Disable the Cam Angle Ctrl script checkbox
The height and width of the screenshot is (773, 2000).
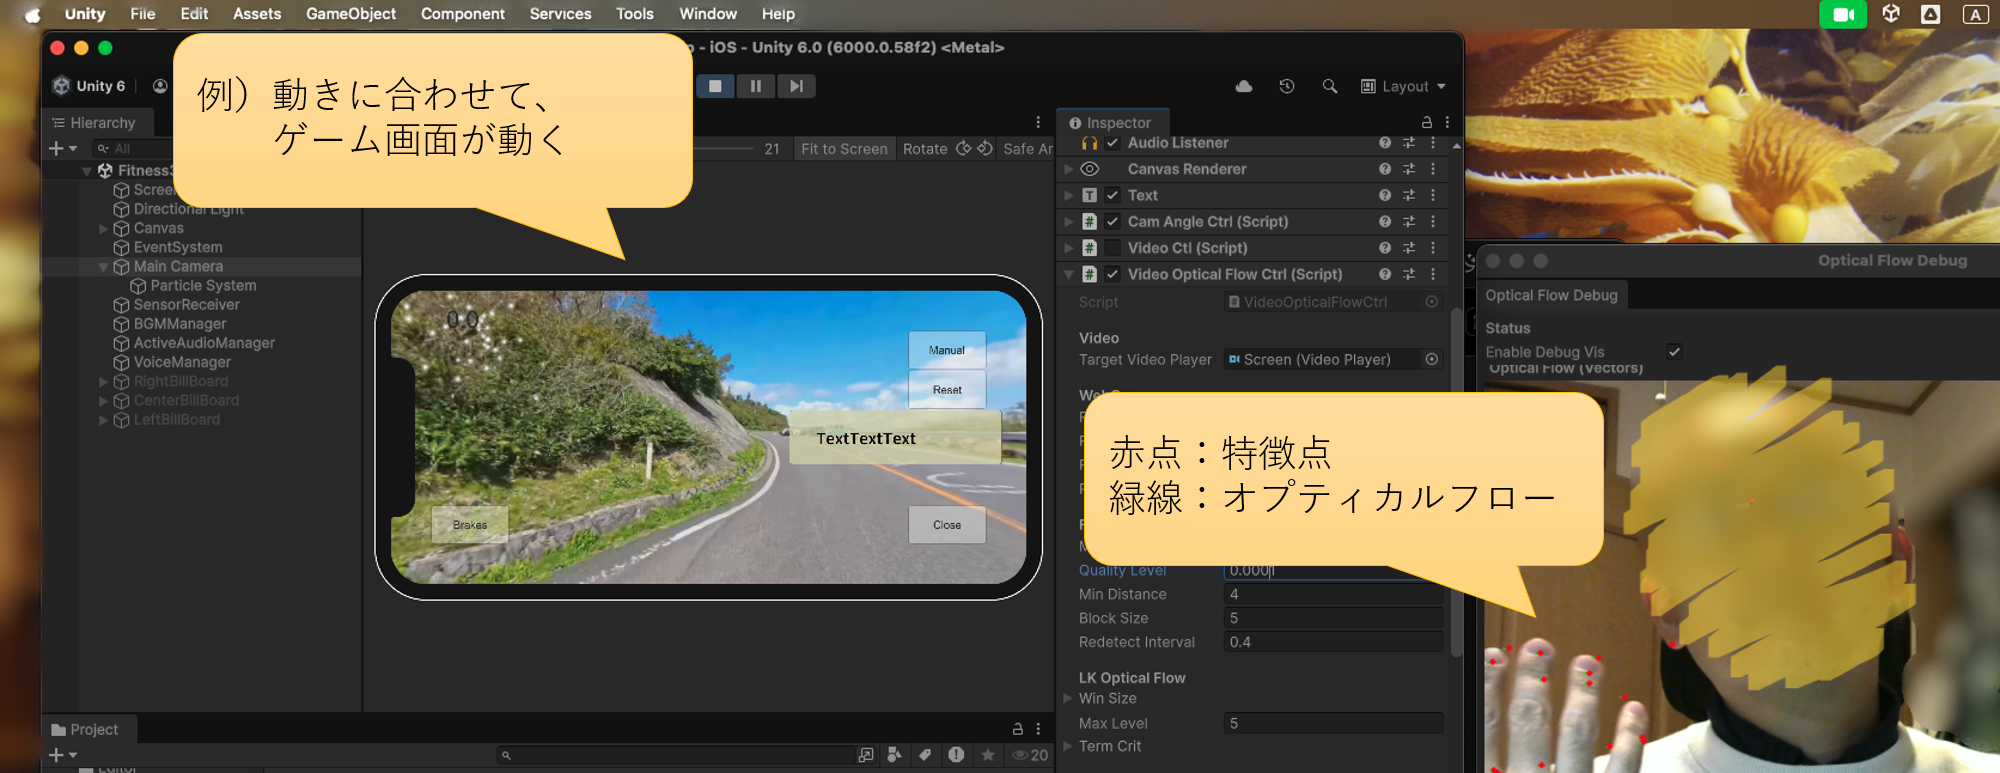pos(1112,221)
